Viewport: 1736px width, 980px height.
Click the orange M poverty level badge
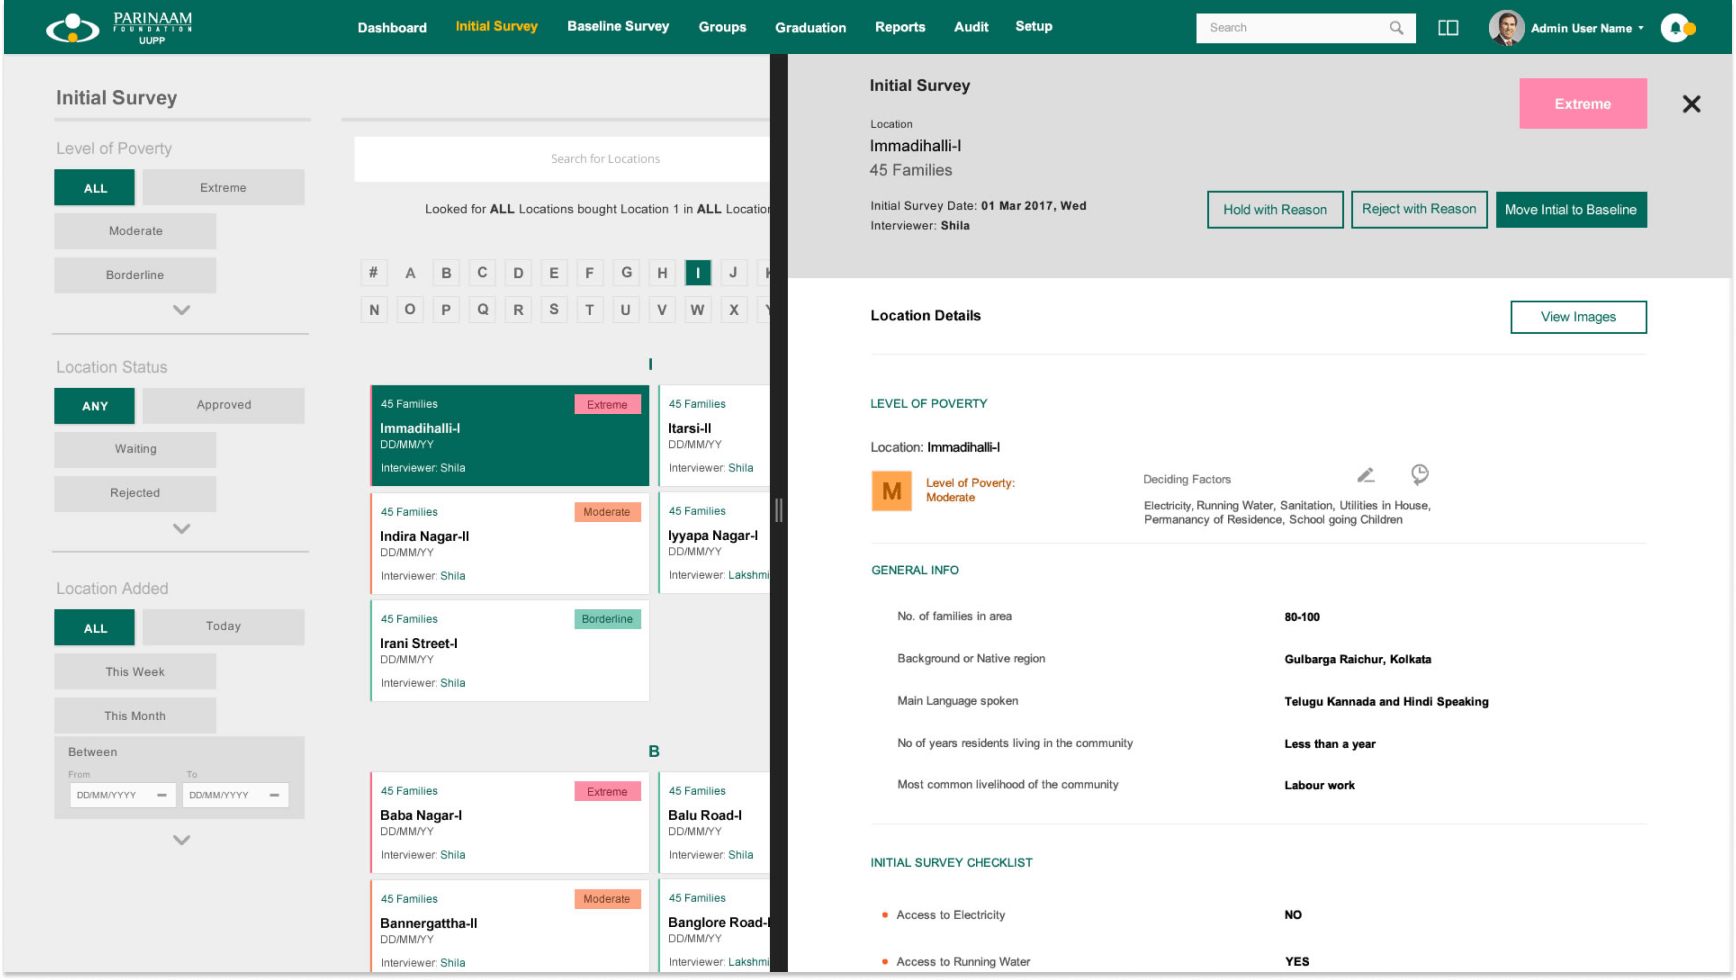(891, 491)
